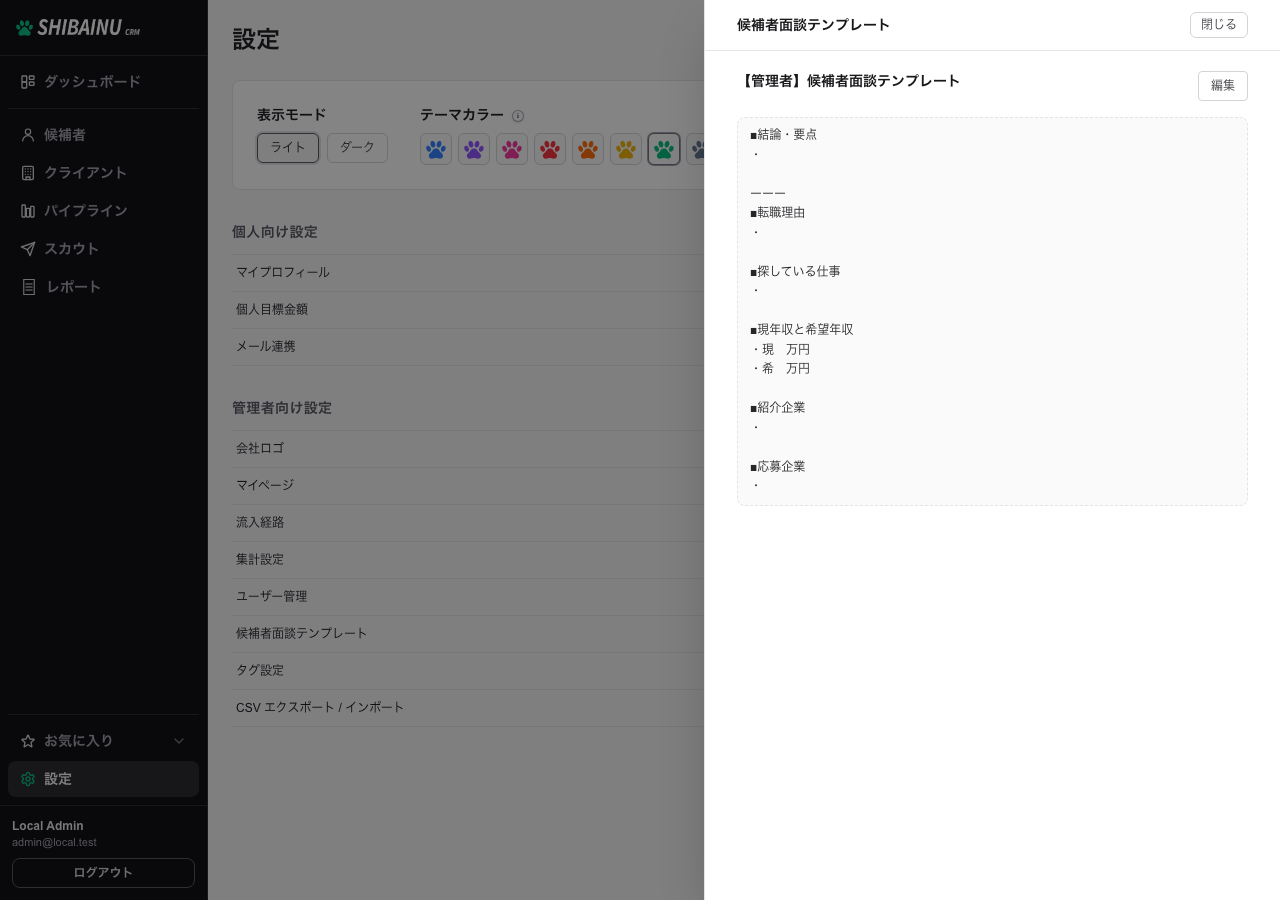Choose the green paw theme color
This screenshot has height=900, width=1280.
point(664,149)
